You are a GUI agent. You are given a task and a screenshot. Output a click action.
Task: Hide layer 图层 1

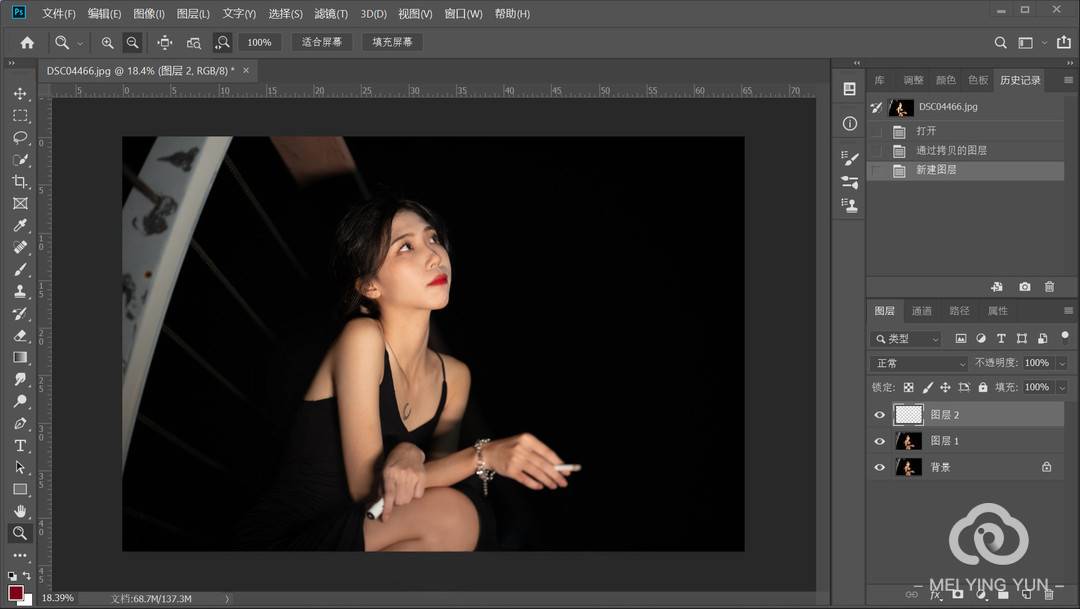tap(880, 441)
